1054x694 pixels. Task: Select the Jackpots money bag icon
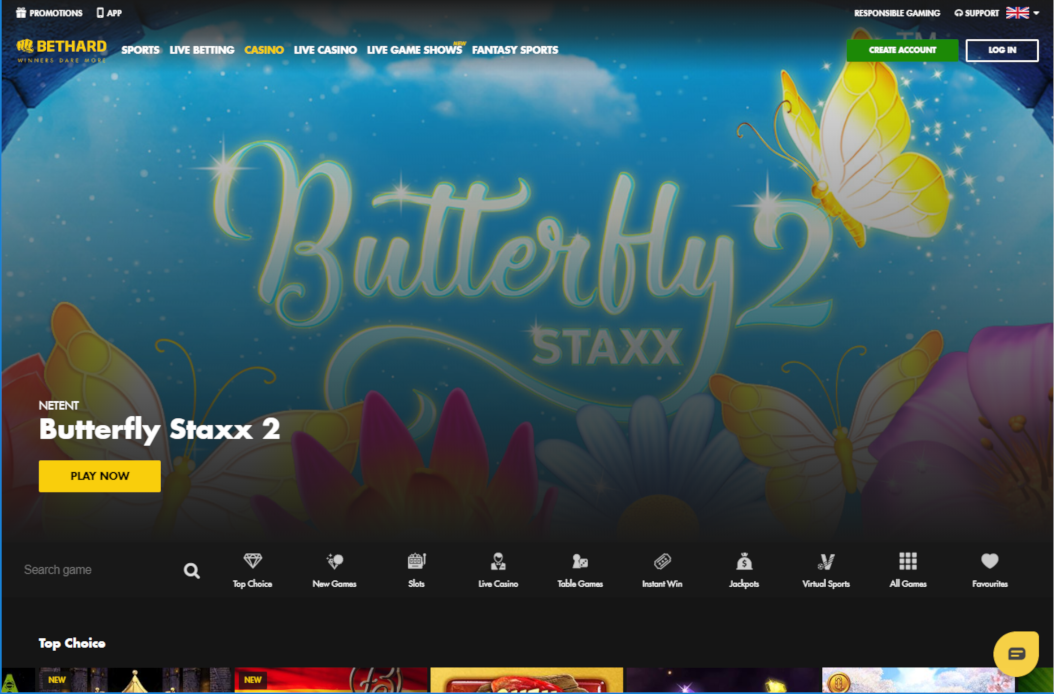point(744,570)
